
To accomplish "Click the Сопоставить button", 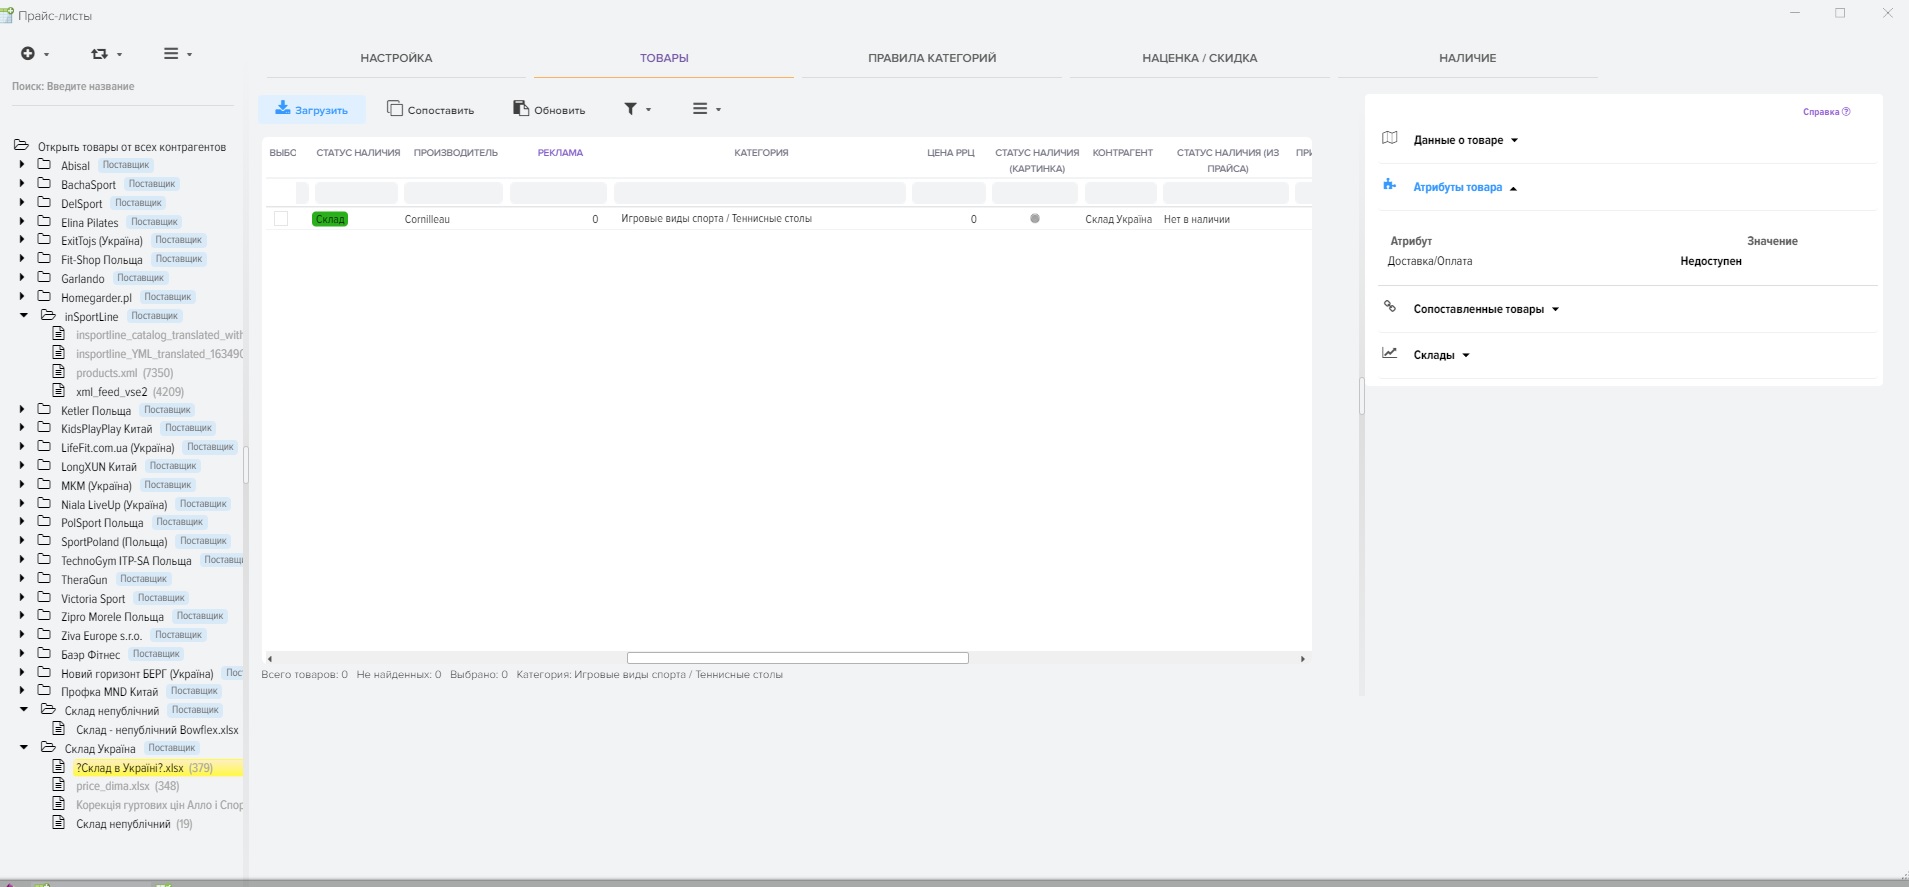I will pos(431,109).
